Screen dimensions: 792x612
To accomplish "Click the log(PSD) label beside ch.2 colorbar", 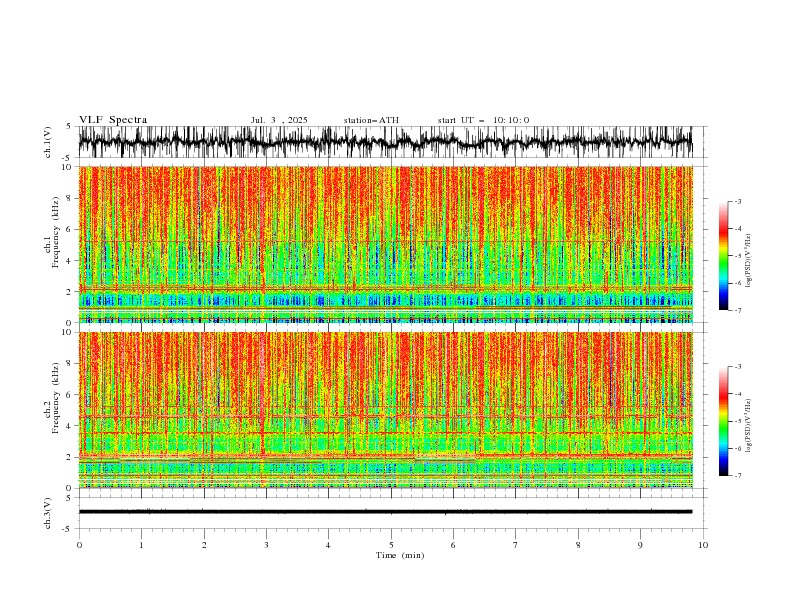I will (749, 426).
